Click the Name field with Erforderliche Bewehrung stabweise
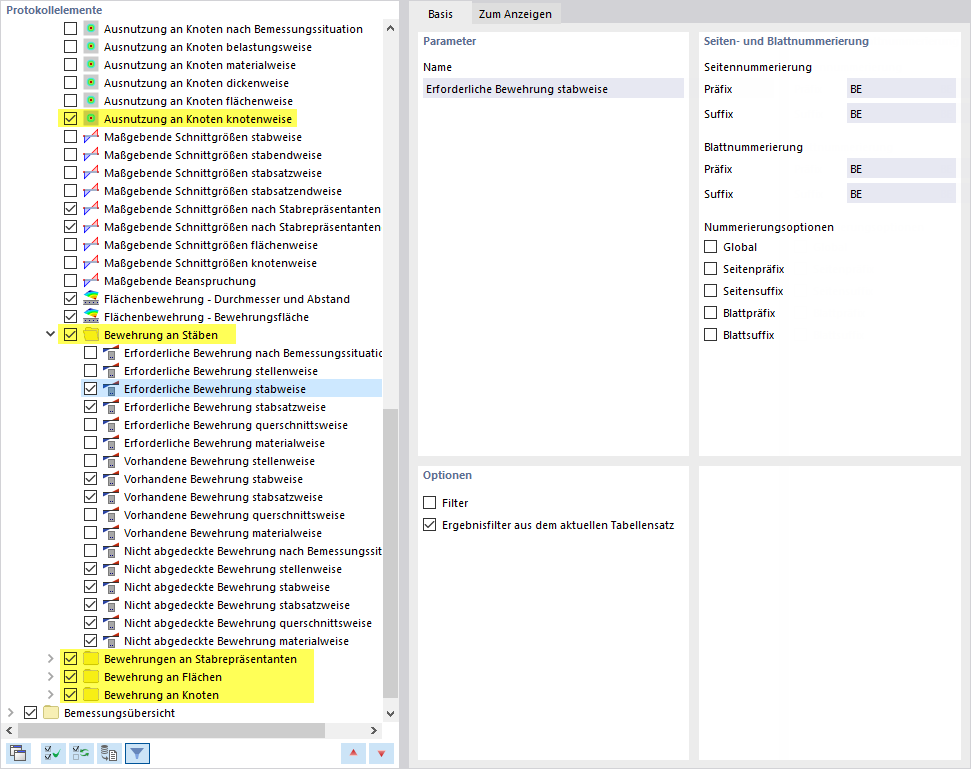This screenshot has height=769, width=971. (x=553, y=89)
